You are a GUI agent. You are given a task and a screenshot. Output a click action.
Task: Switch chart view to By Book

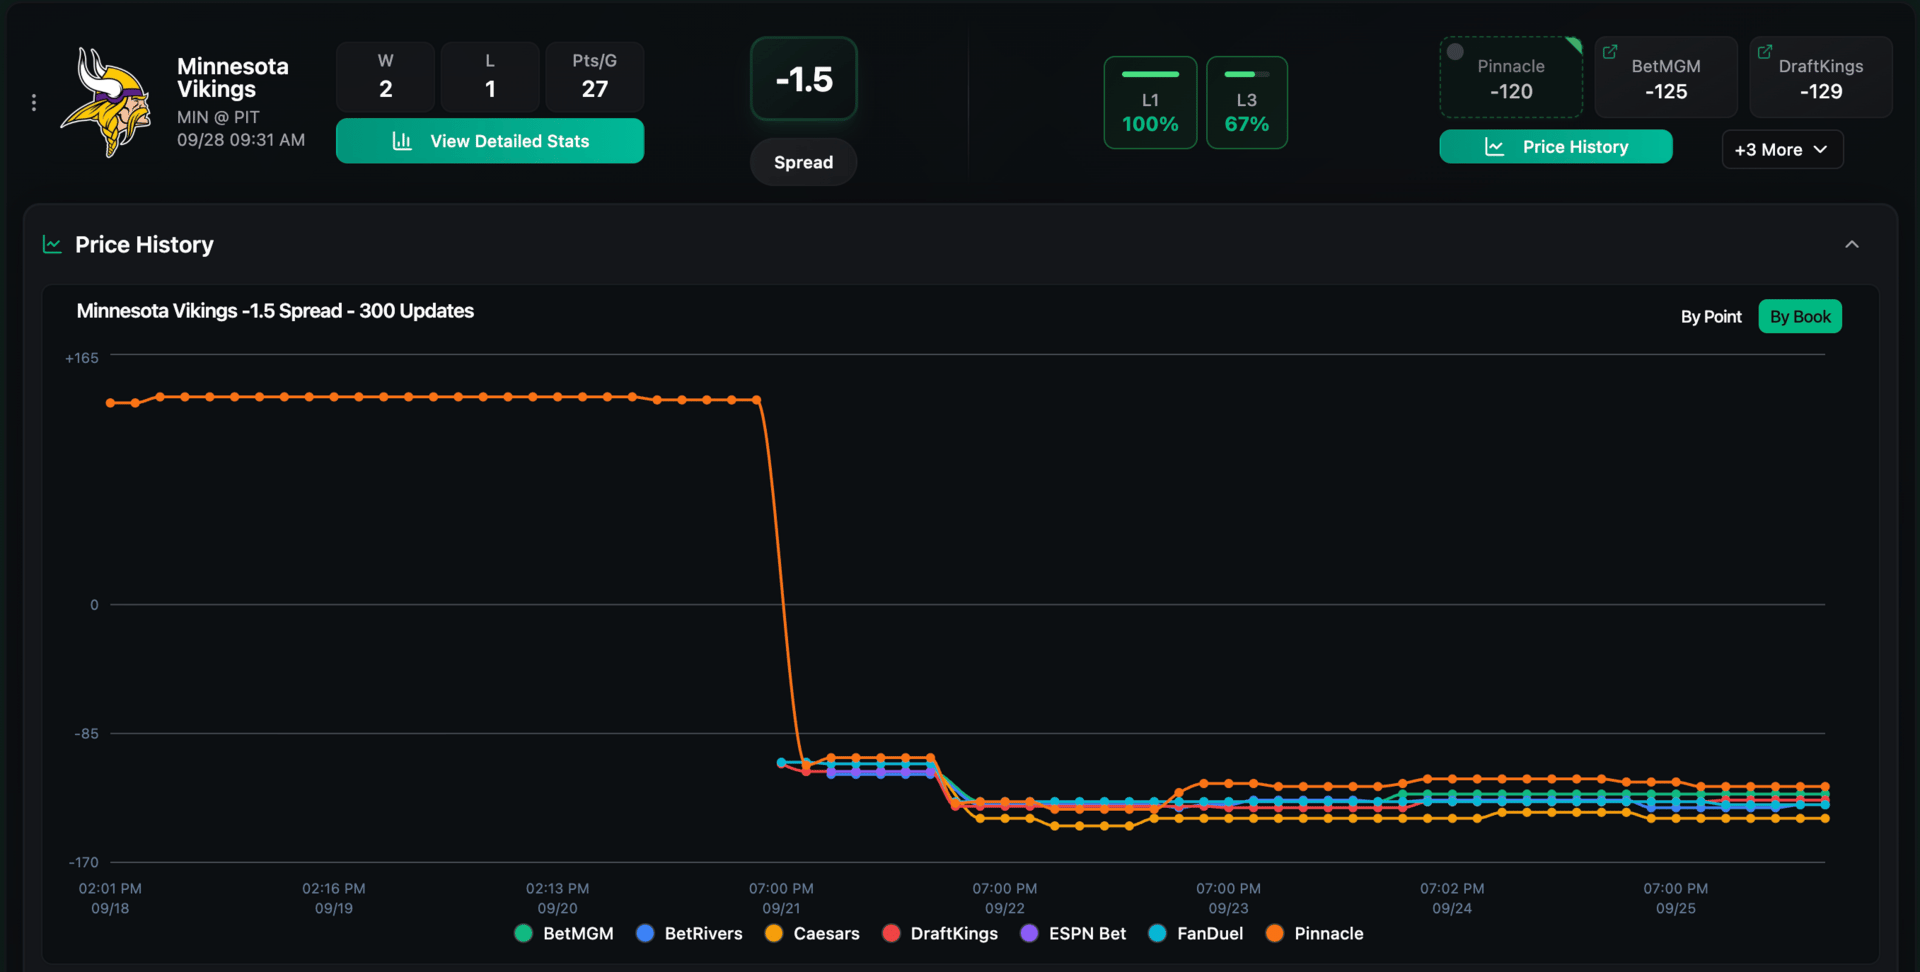click(x=1800, y=317)
